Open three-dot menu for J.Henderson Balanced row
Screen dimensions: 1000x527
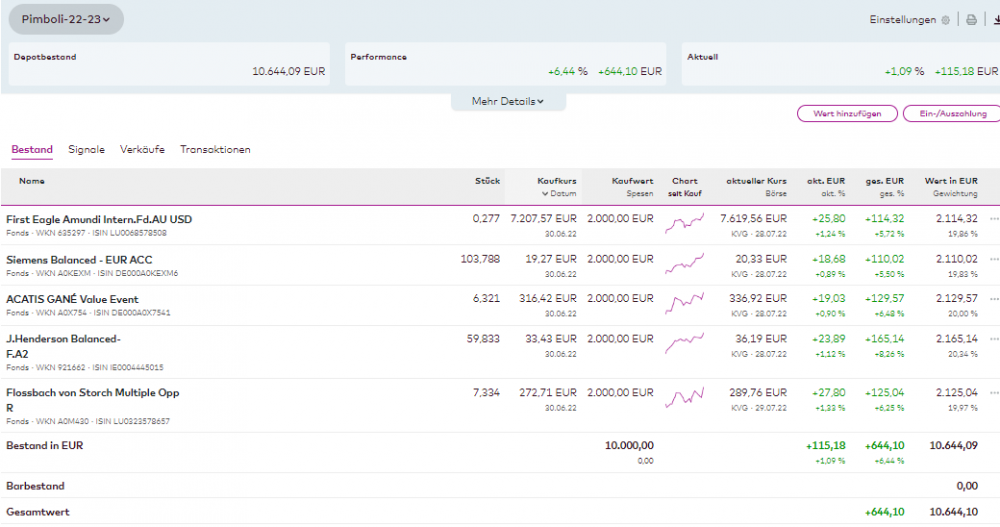click(994, 339)
